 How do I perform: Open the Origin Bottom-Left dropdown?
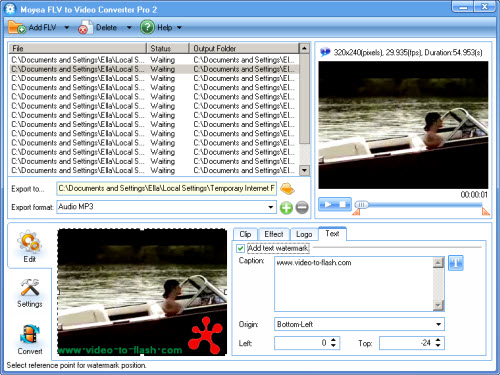[438, 324]
